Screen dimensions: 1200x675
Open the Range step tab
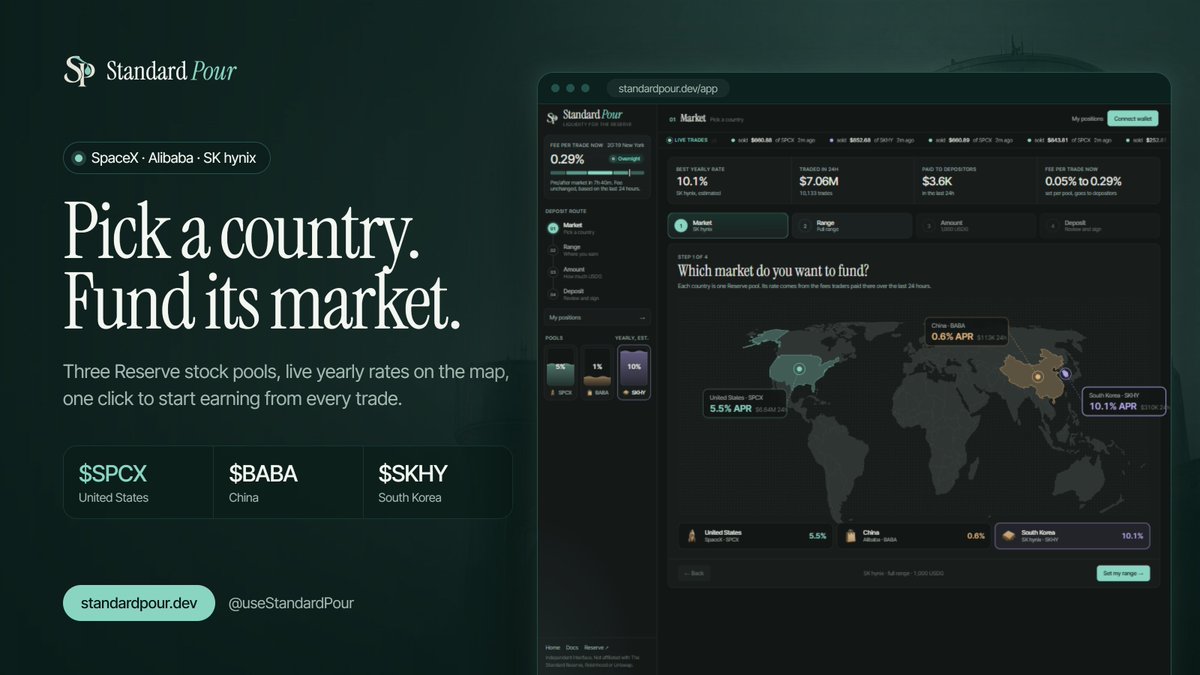(x=852, y=226)
